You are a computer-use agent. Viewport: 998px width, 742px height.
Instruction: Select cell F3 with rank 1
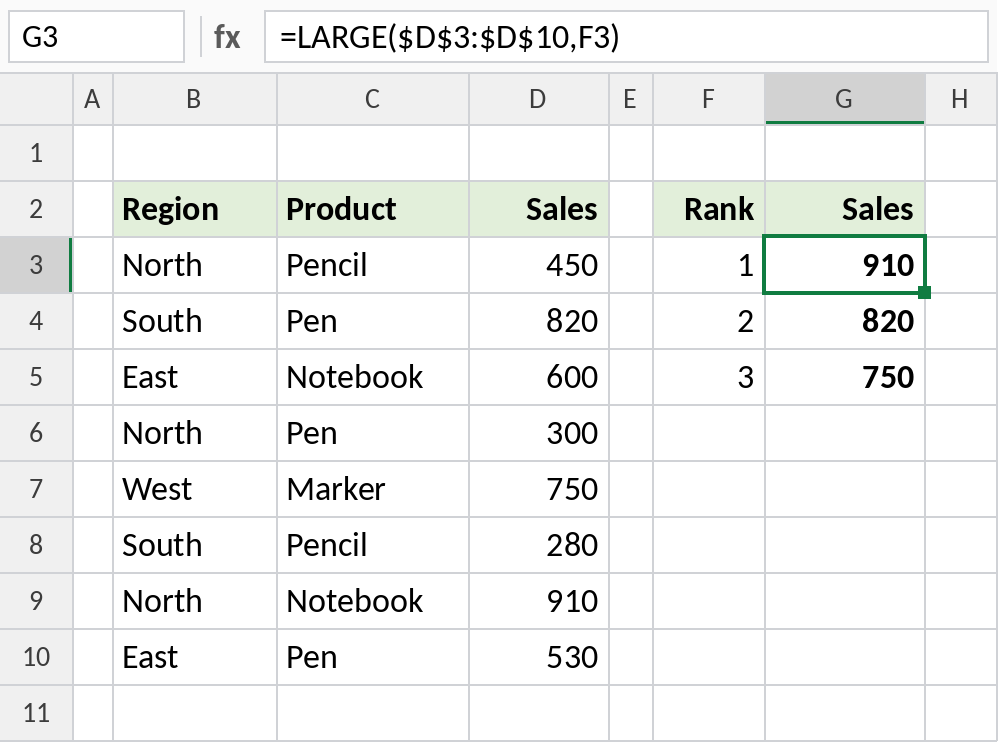click(709, 265)
